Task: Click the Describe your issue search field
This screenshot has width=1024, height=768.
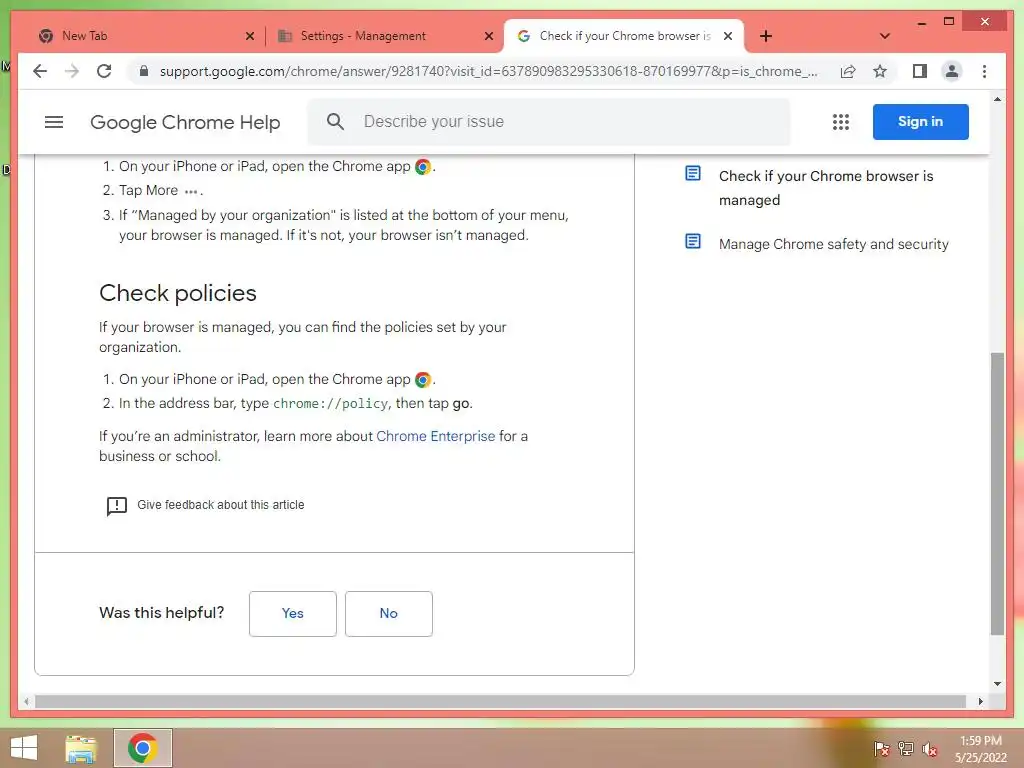Action: coord(549,121)
